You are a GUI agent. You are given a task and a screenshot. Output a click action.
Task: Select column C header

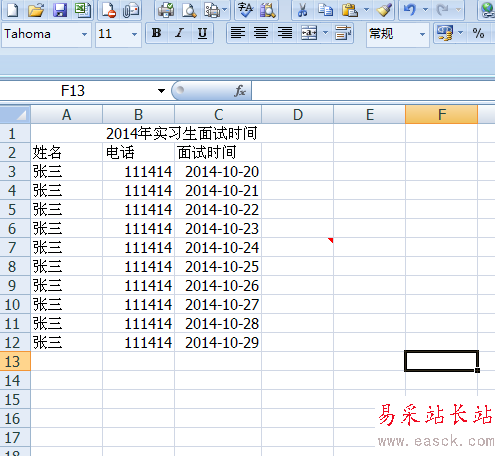click(x=218, y=115)
